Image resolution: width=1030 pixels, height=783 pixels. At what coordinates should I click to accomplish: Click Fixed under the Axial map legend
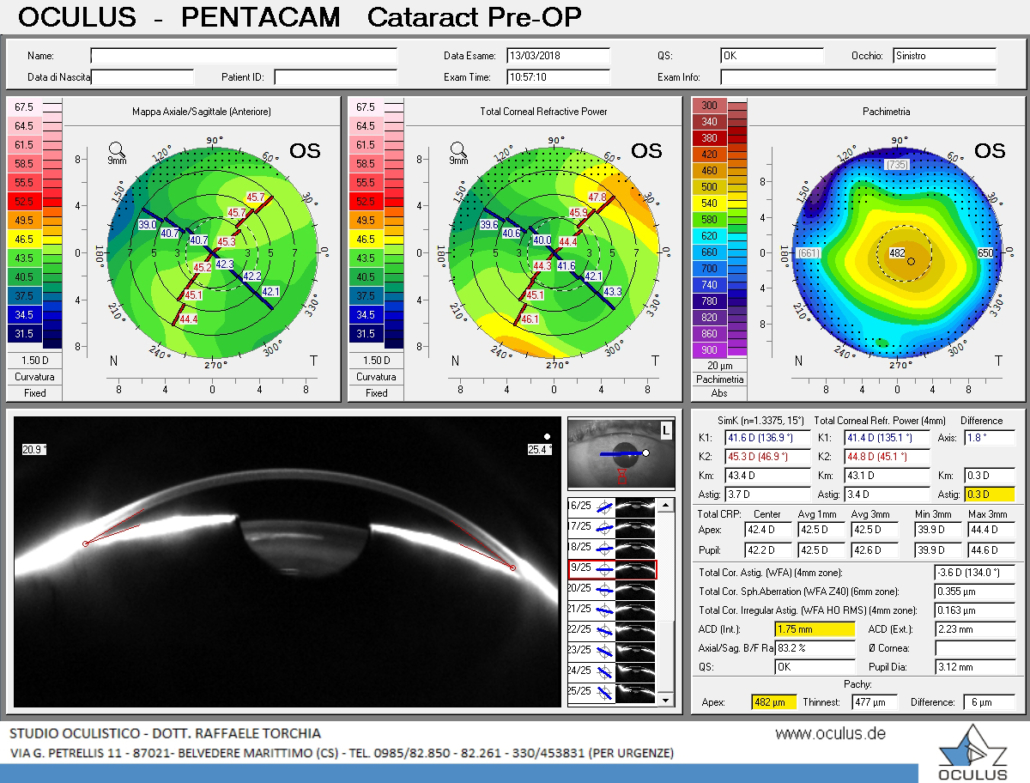click(35, 393)
